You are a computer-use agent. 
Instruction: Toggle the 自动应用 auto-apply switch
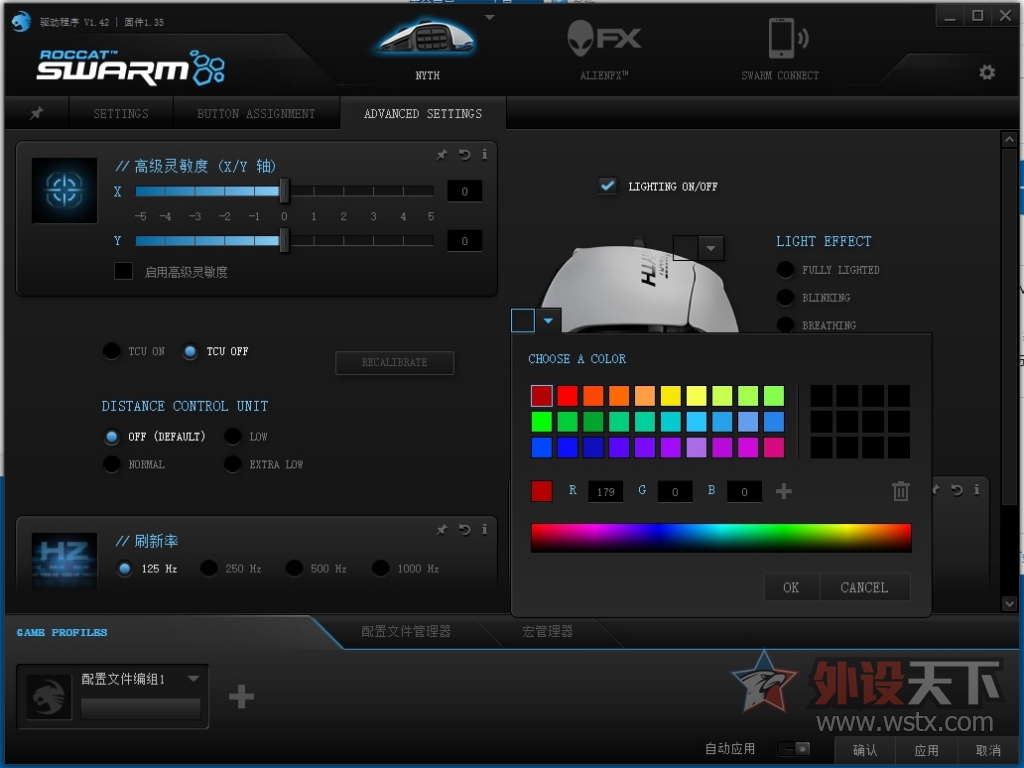[x=795, y=748]
